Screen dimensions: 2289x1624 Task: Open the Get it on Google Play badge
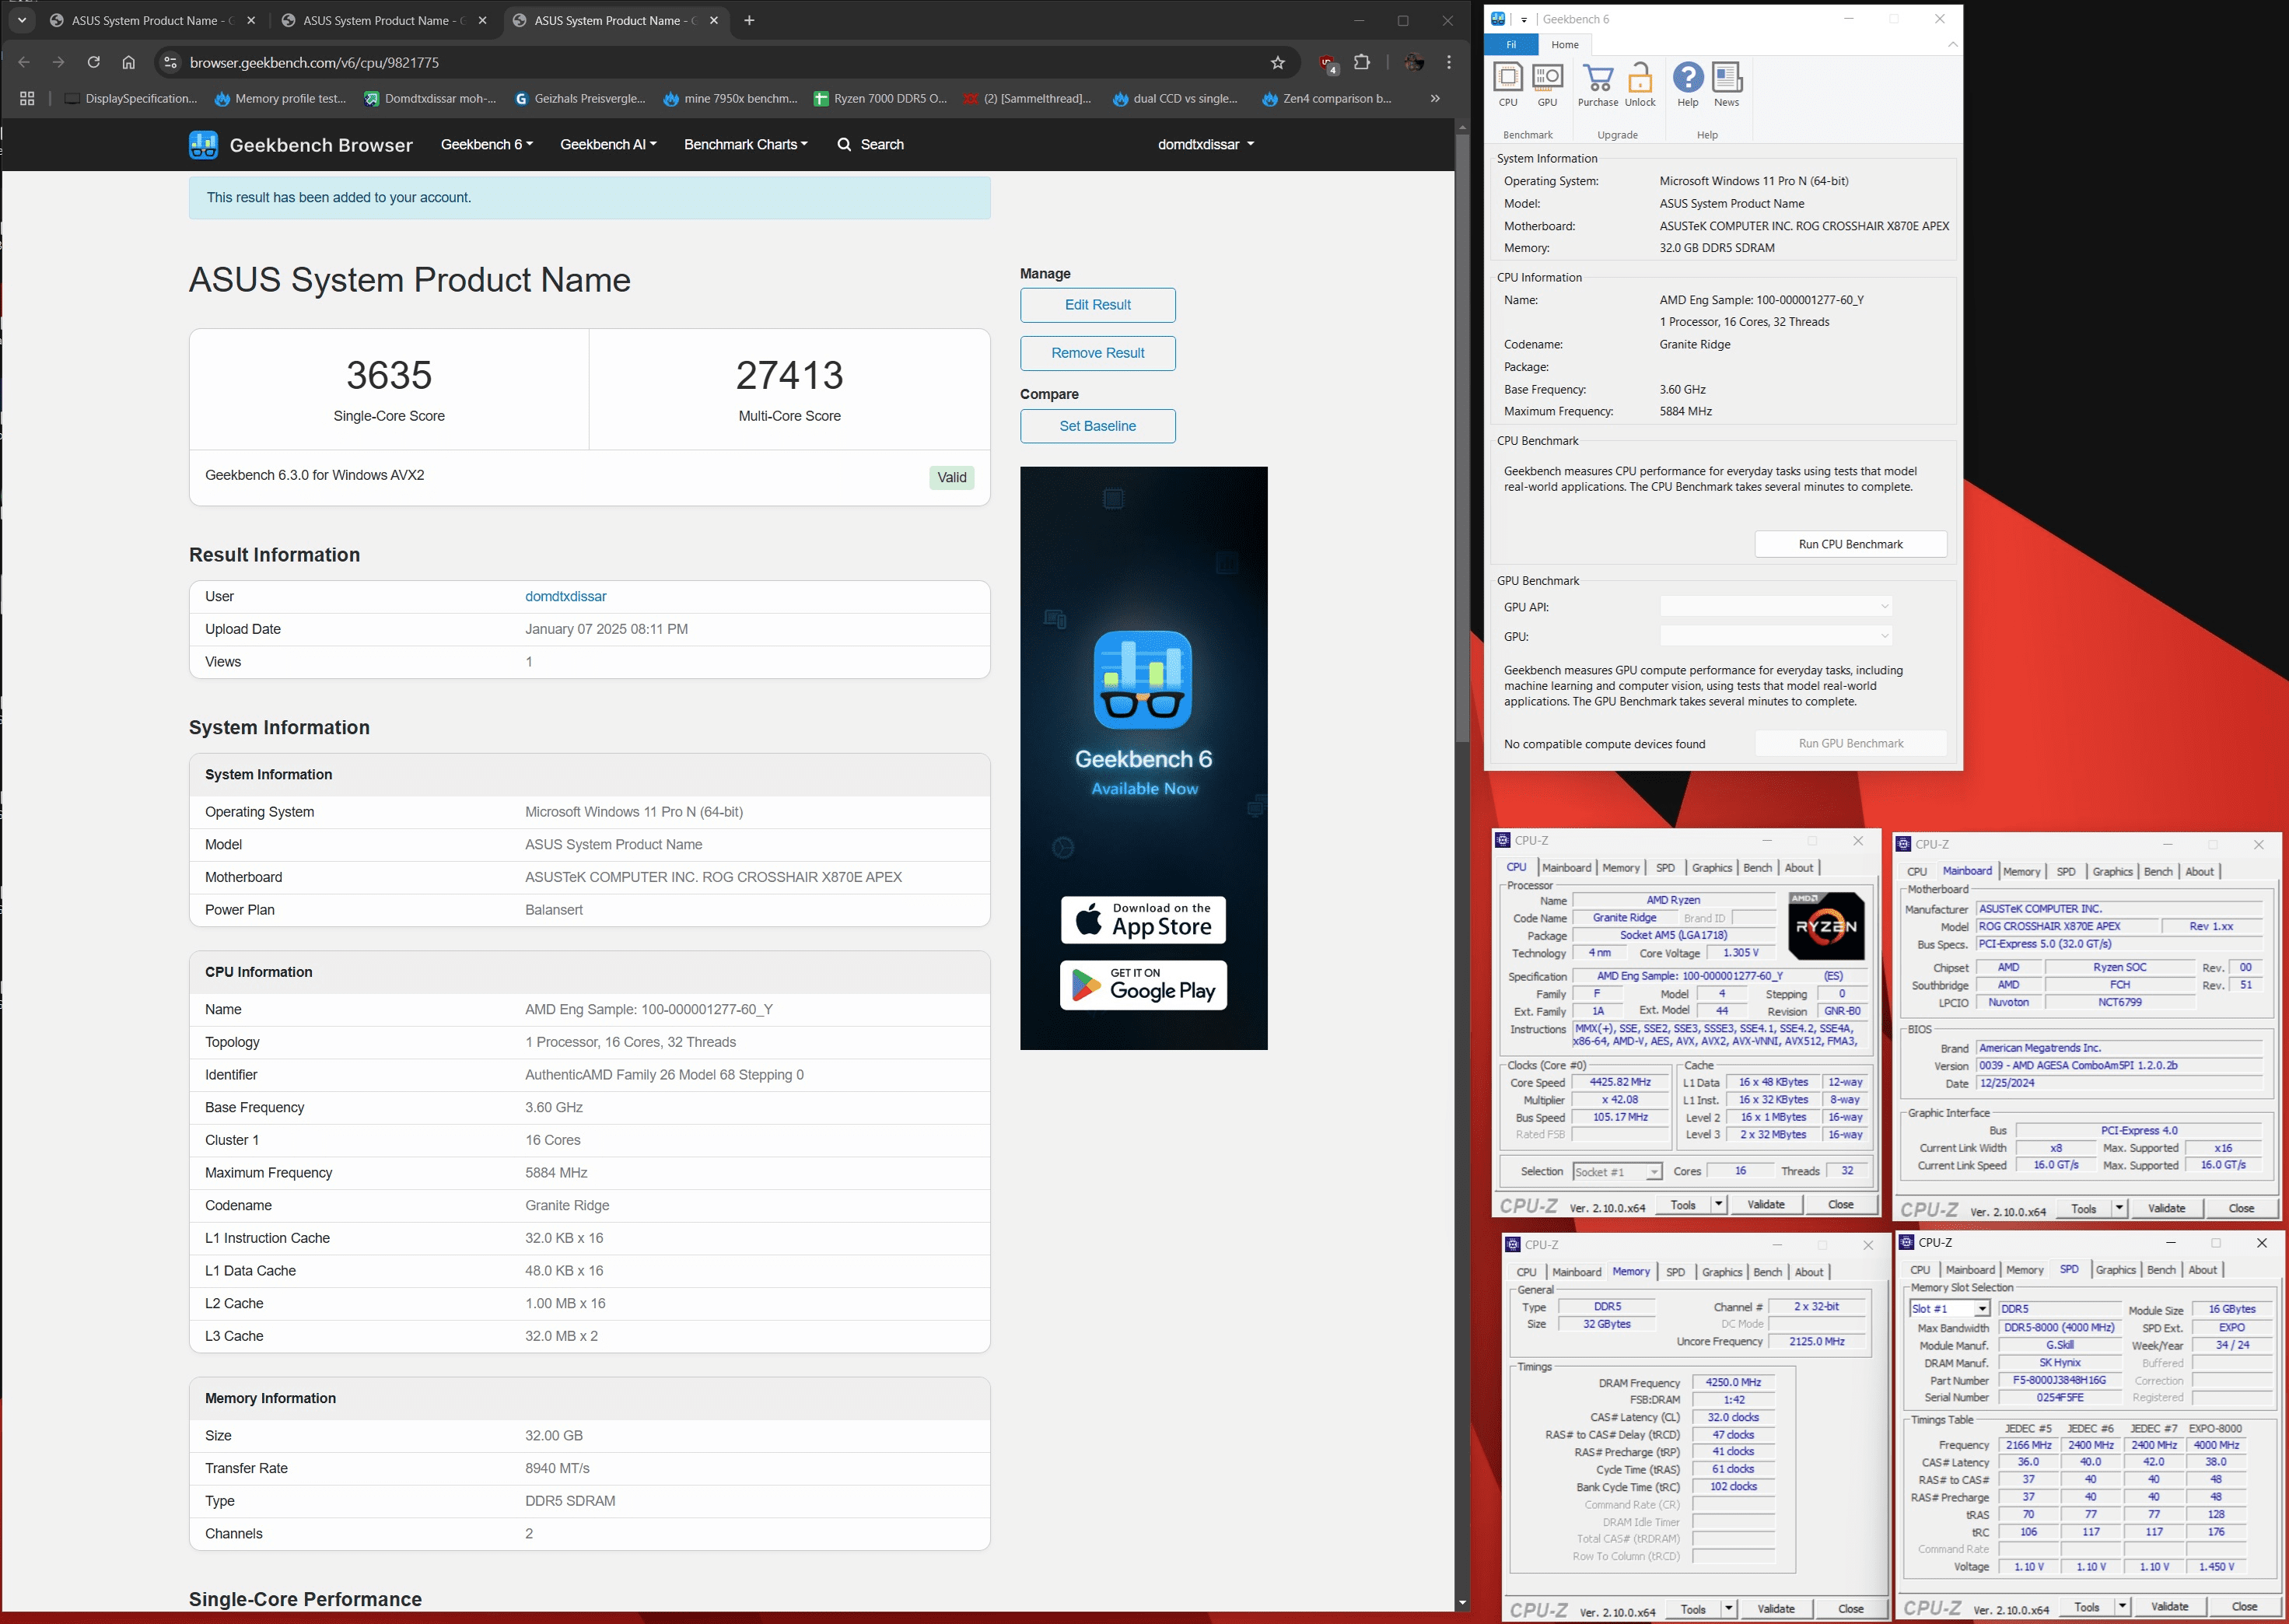[1143, 985]
